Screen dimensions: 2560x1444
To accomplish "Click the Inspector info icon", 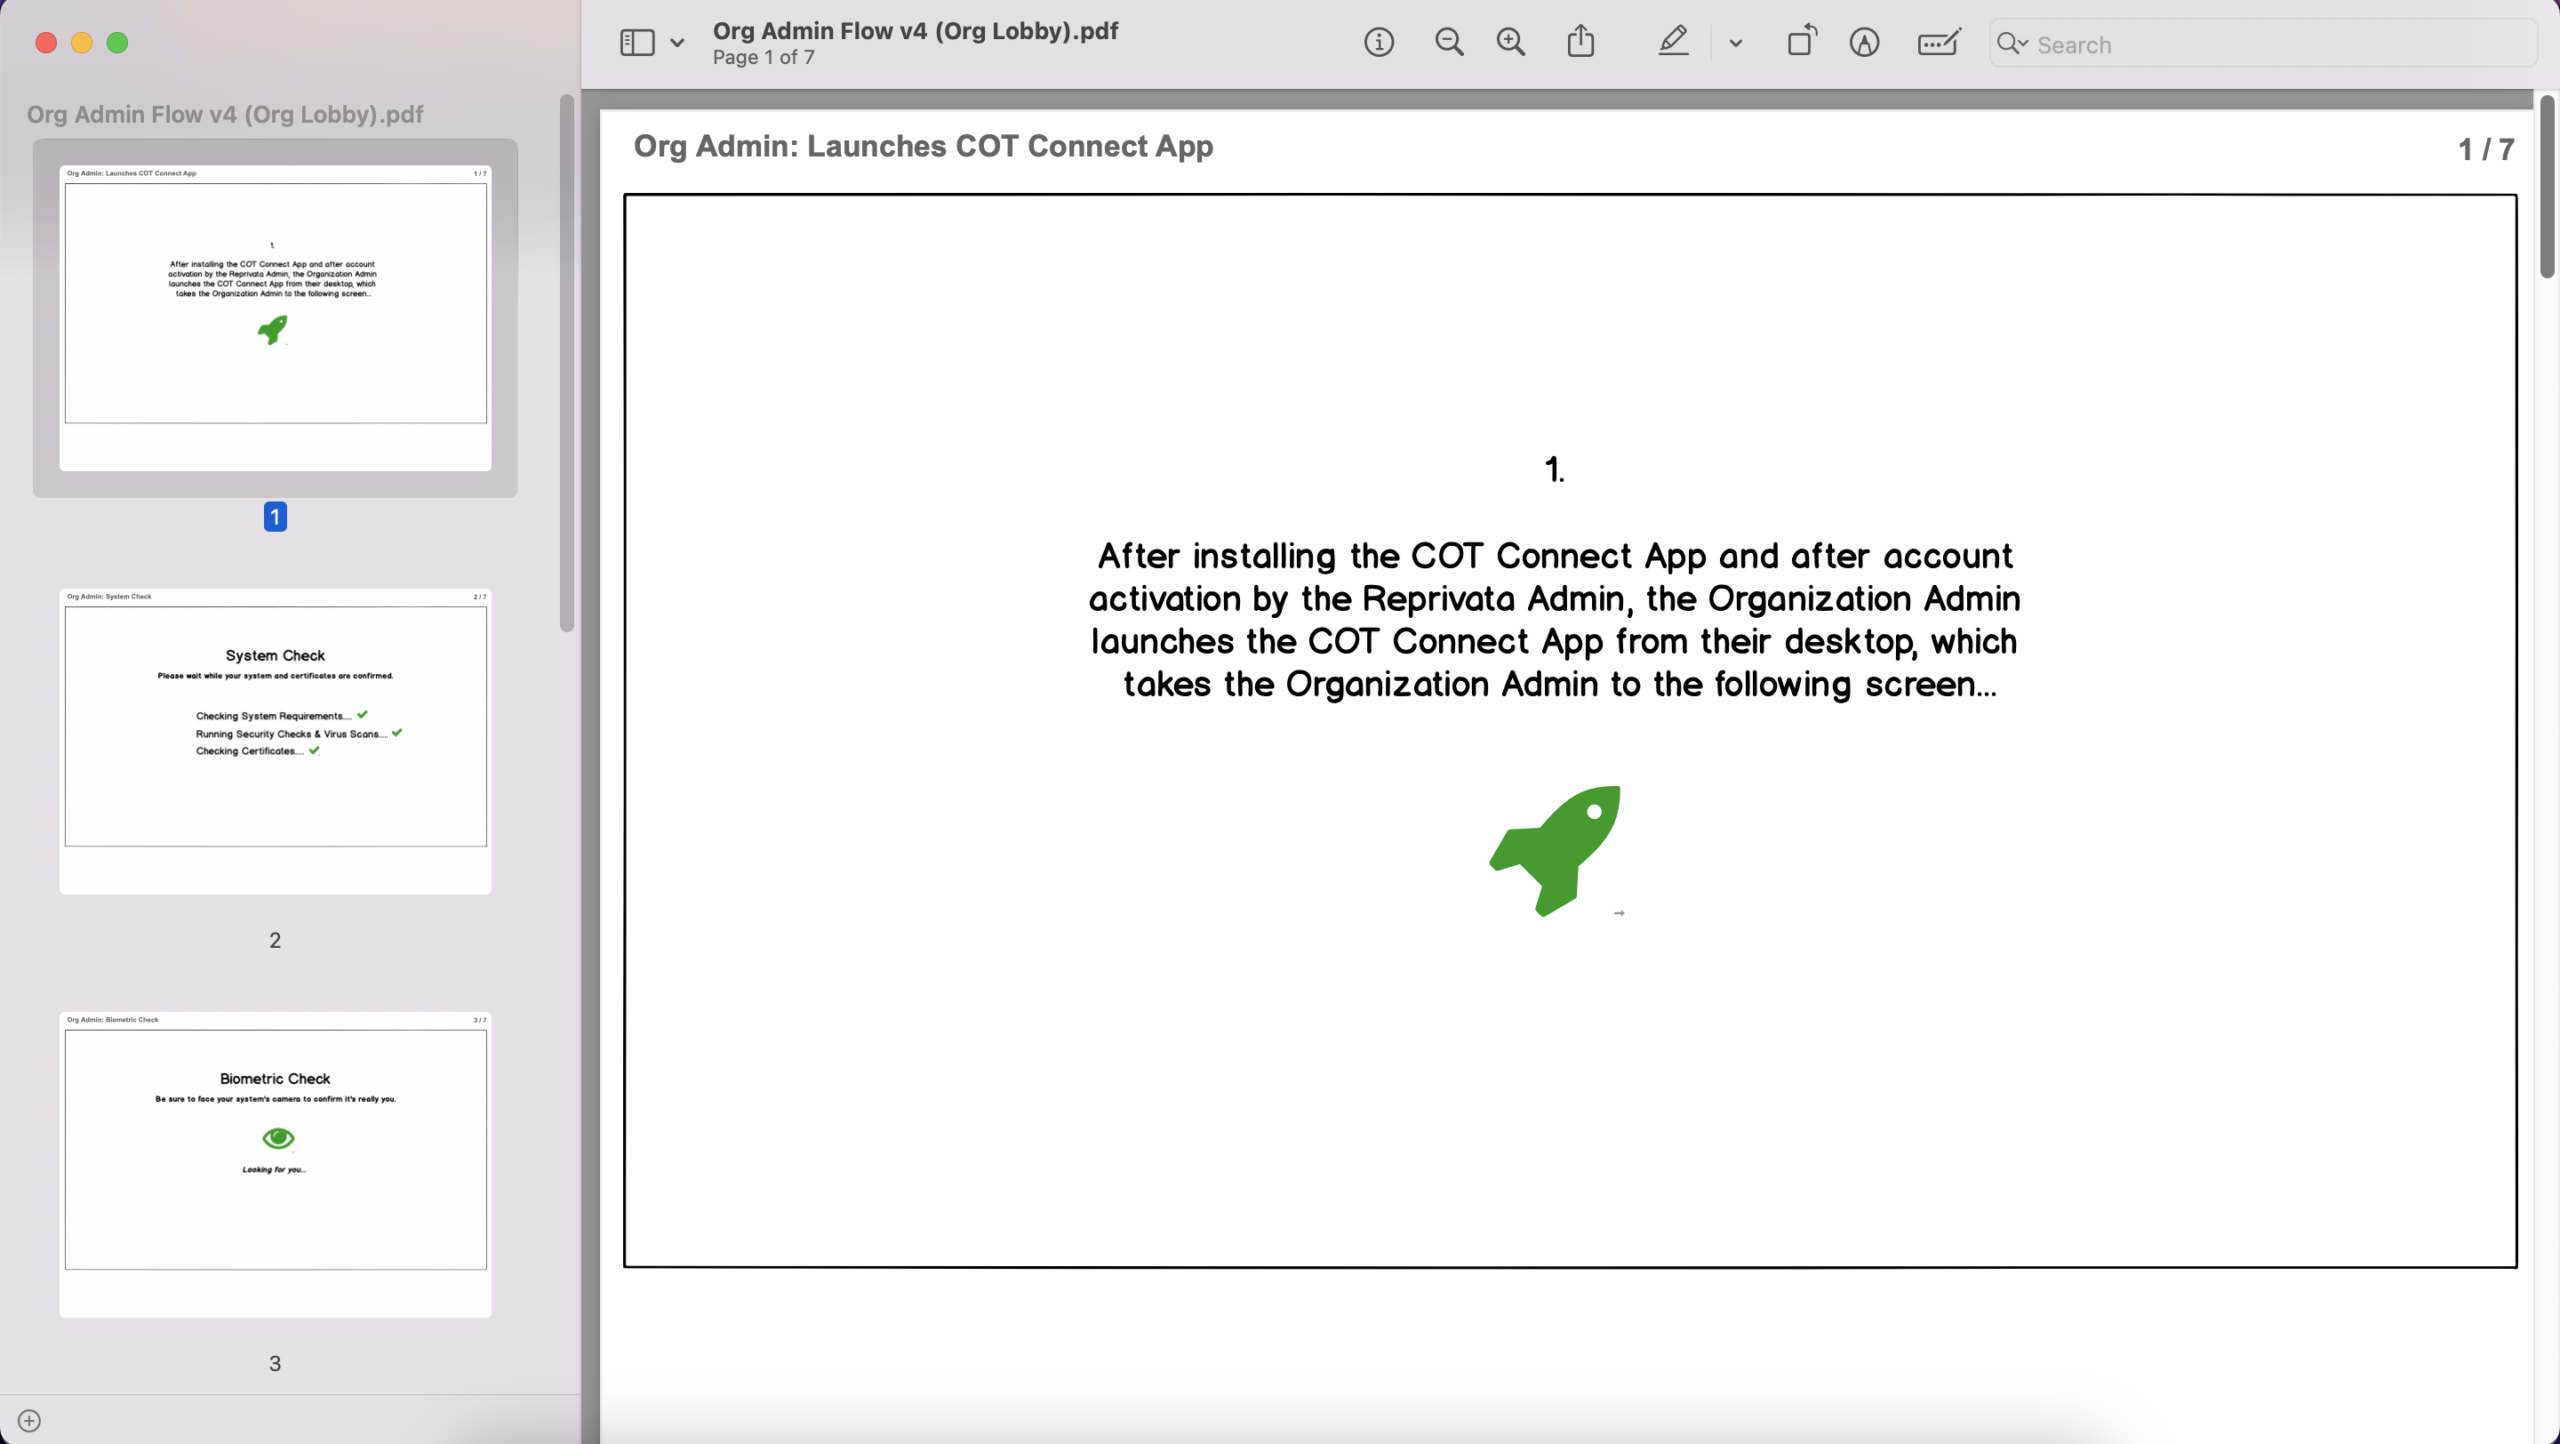I will pos(1379,43).
